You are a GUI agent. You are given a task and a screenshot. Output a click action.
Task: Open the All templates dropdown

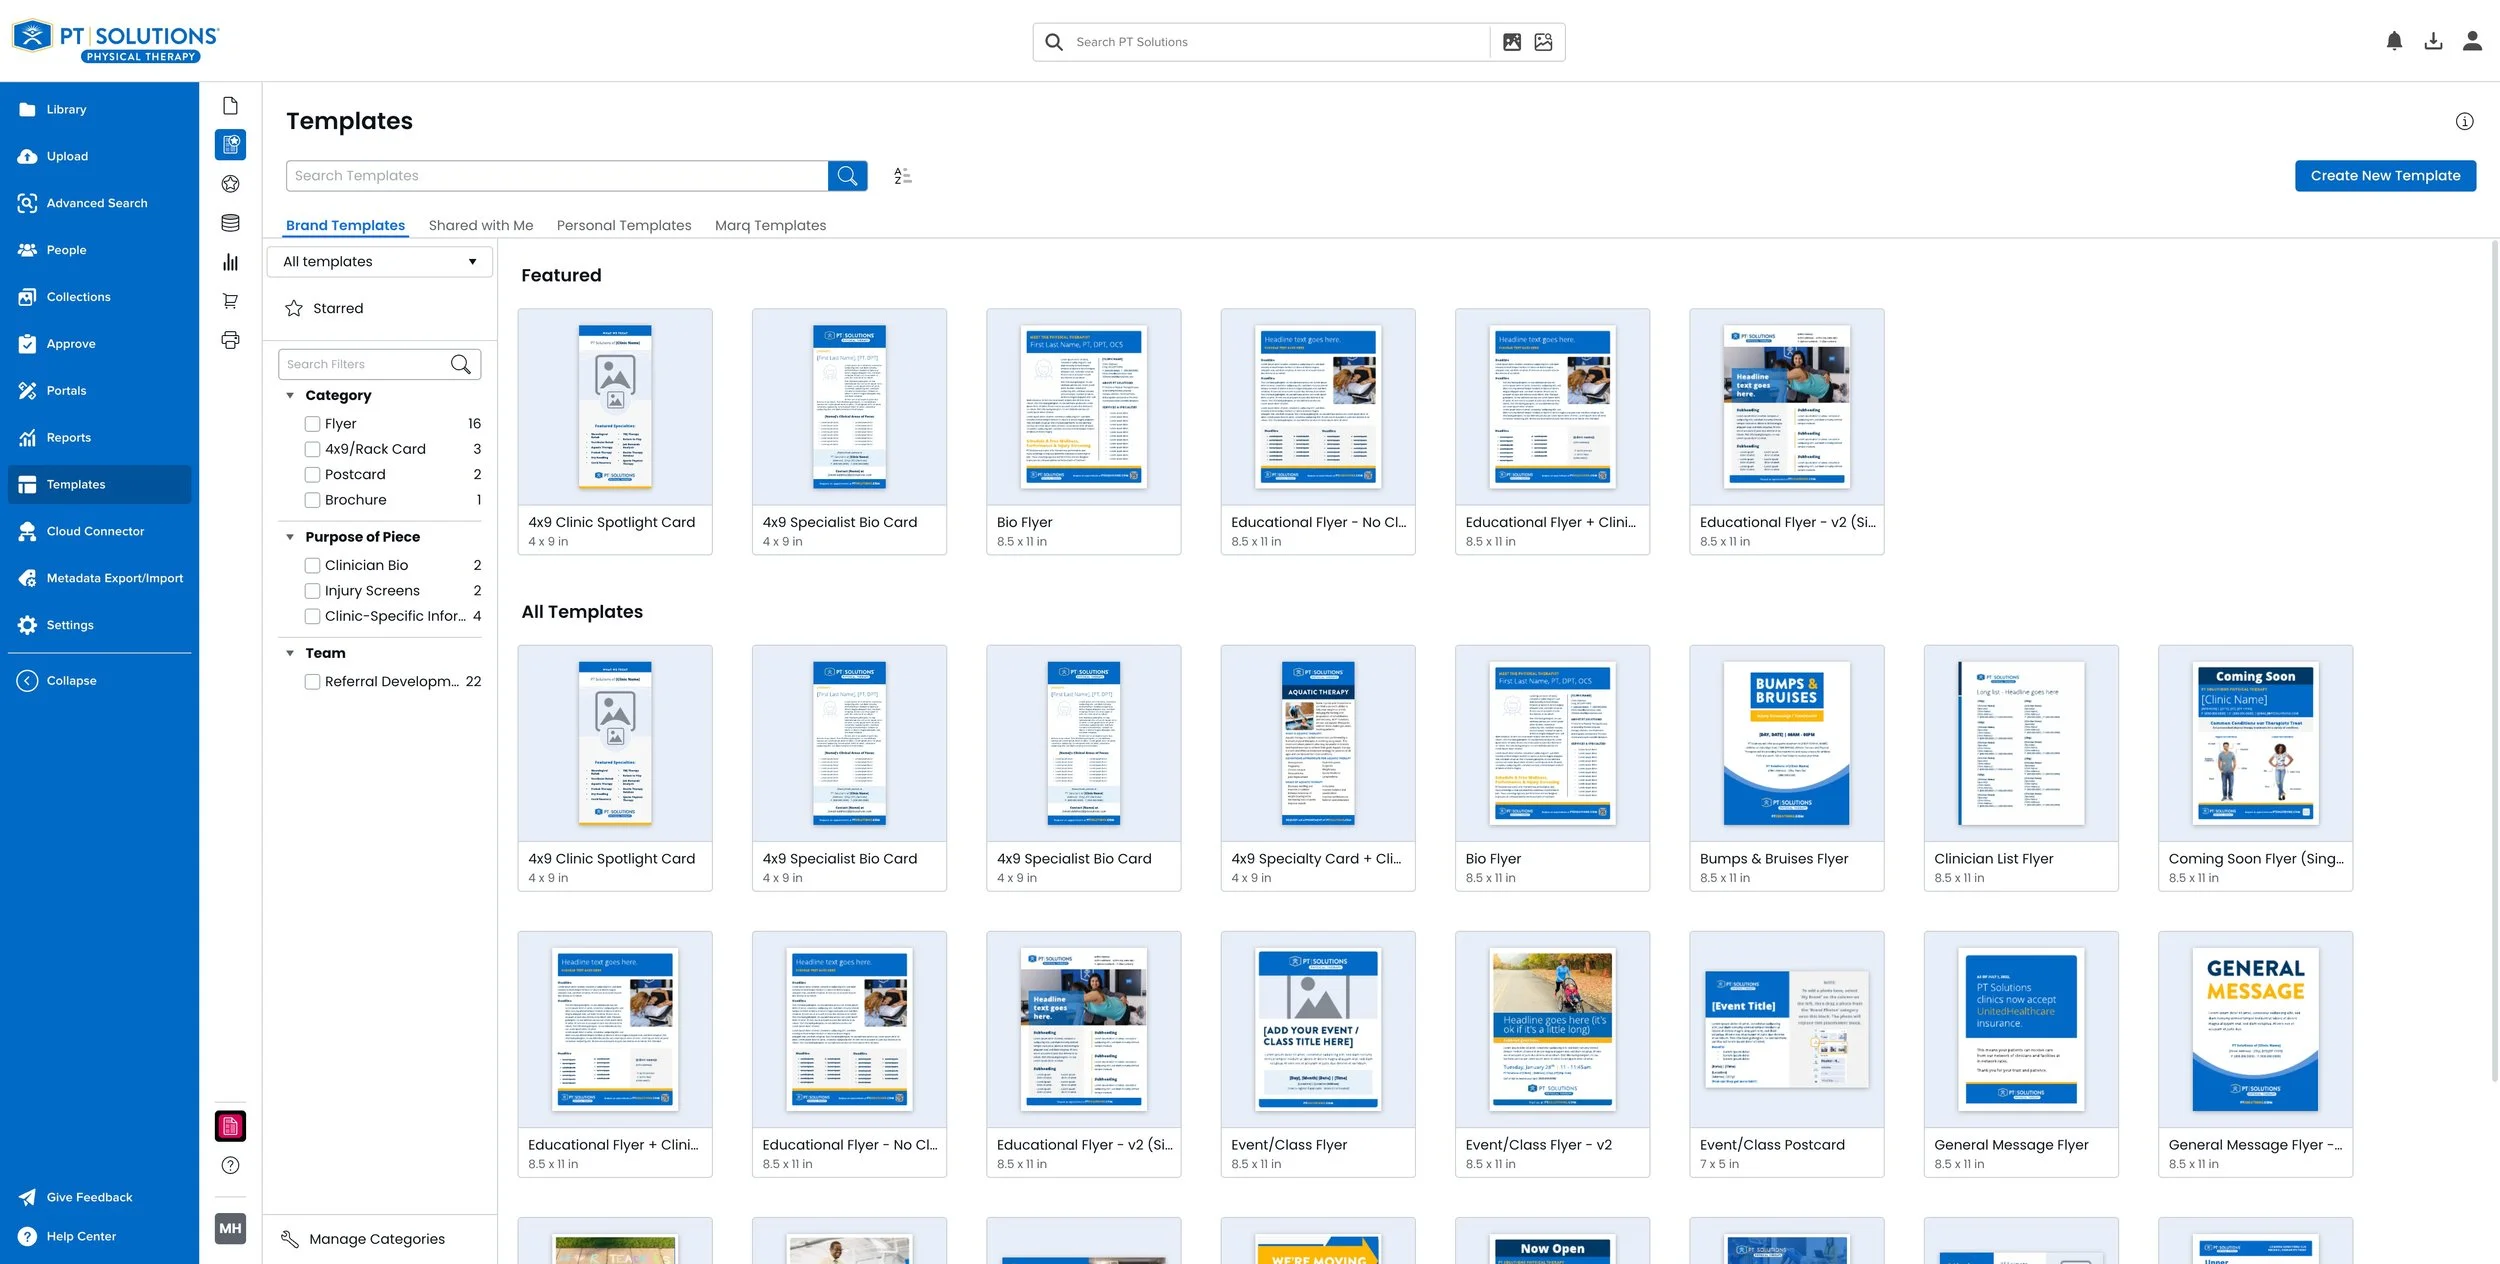(380, 262)
